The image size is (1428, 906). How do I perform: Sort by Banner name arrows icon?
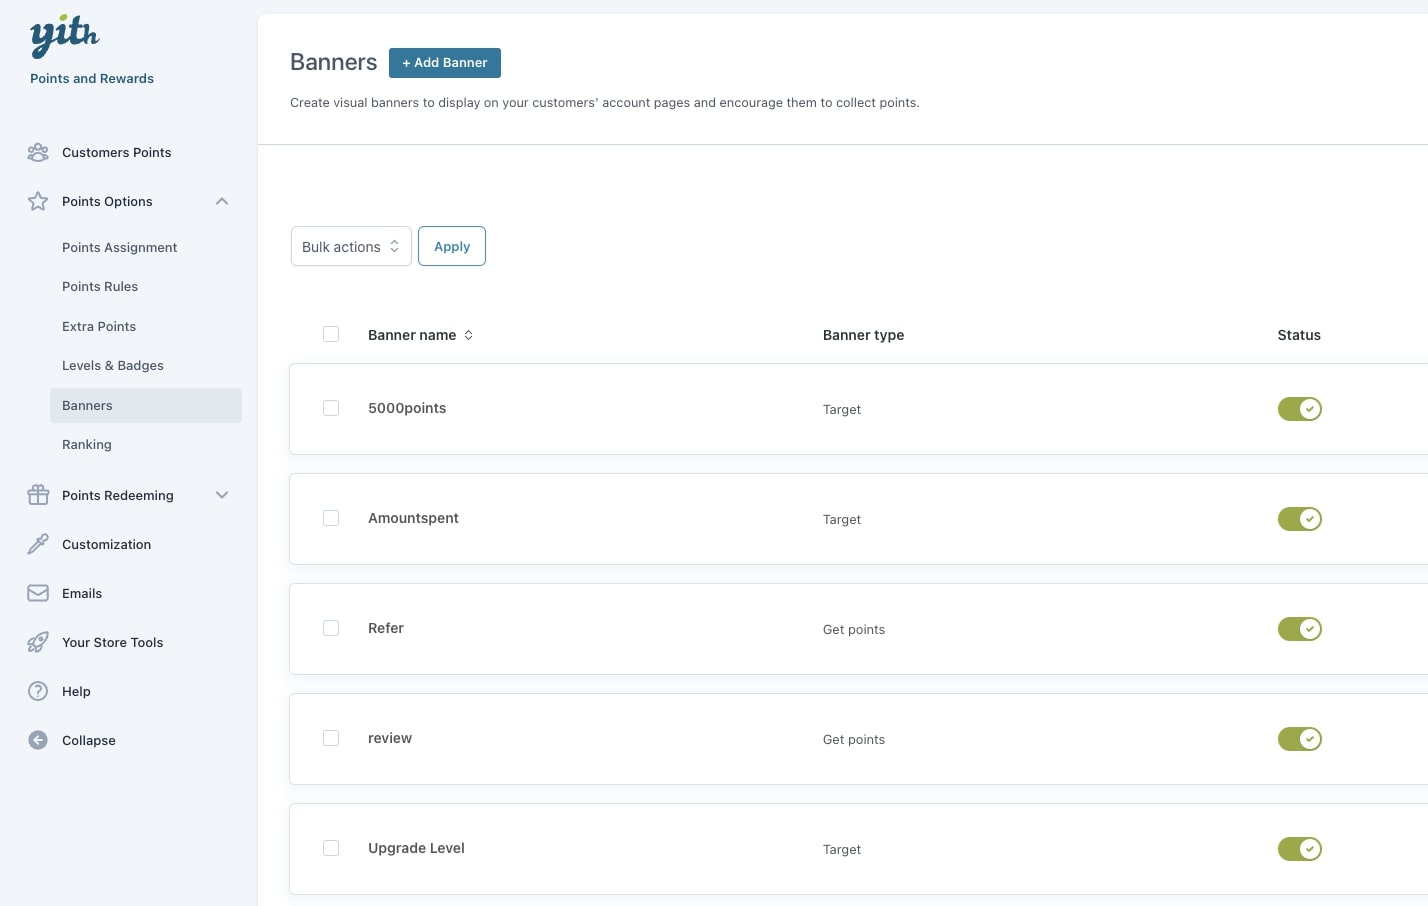(468, 335)
